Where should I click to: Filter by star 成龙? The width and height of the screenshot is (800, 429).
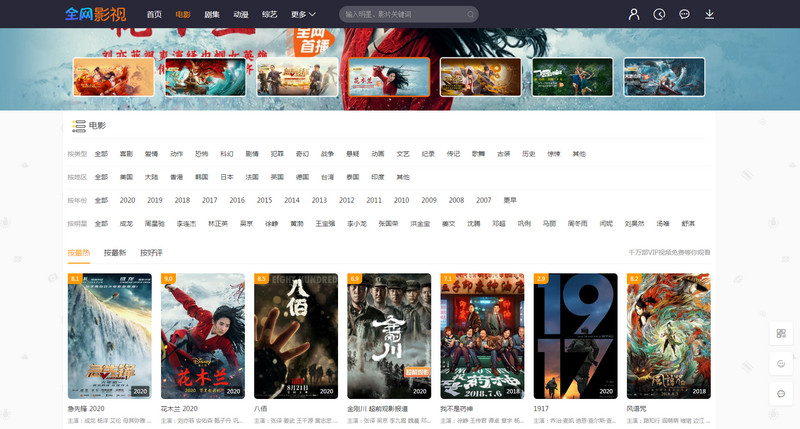click(x=126, y=223)
